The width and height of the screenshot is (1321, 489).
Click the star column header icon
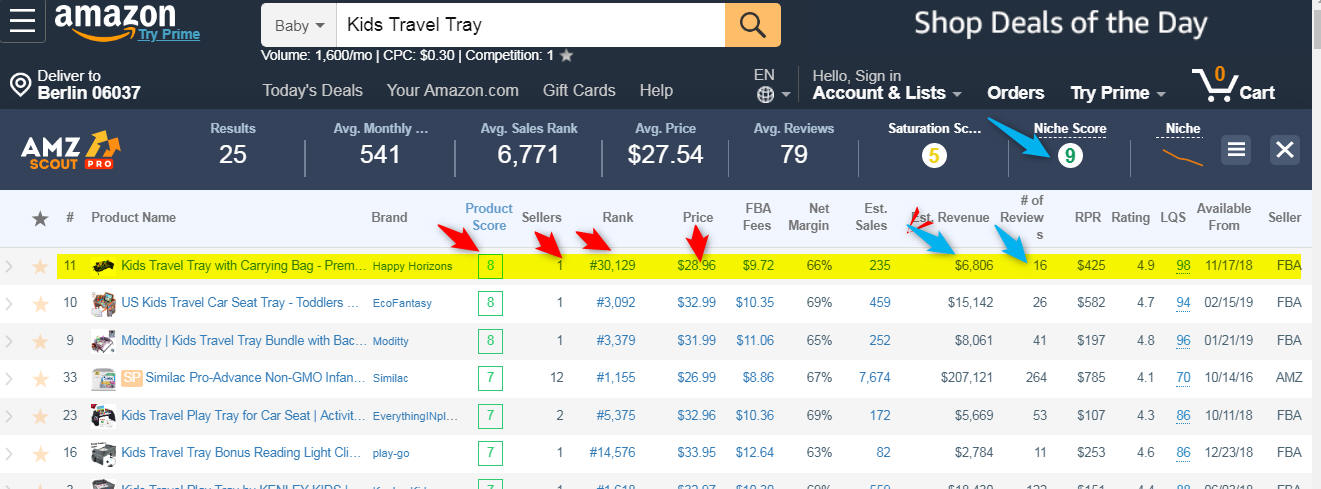[40, 217]
